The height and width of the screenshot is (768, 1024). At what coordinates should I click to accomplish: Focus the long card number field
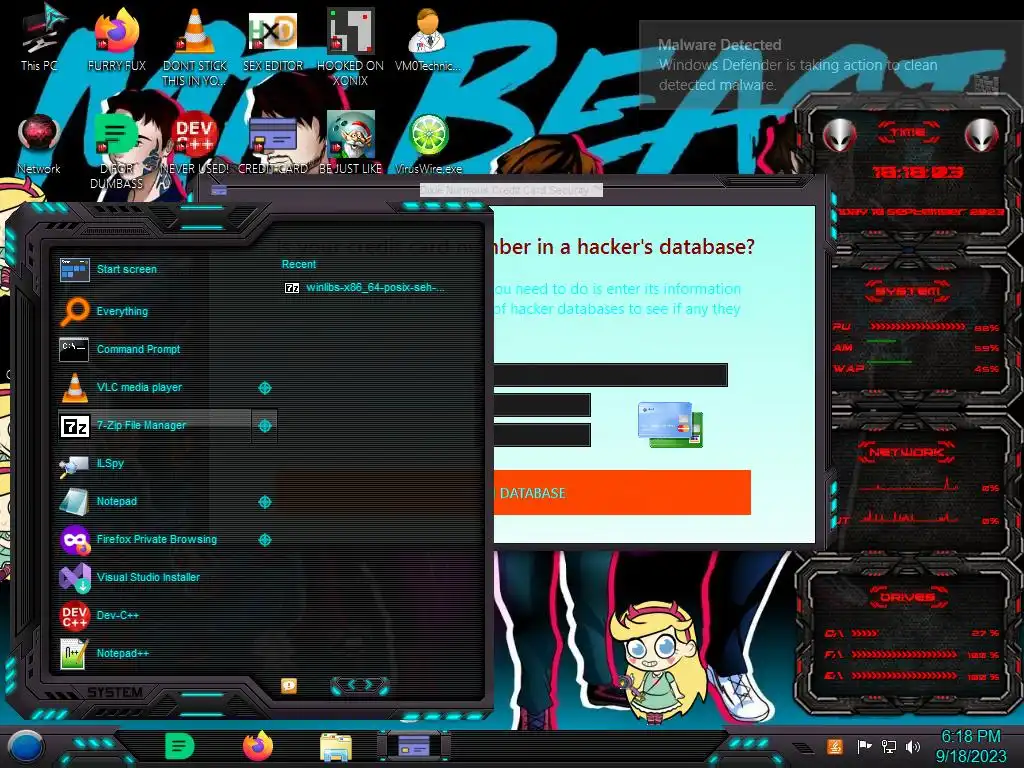click(611, 375)
